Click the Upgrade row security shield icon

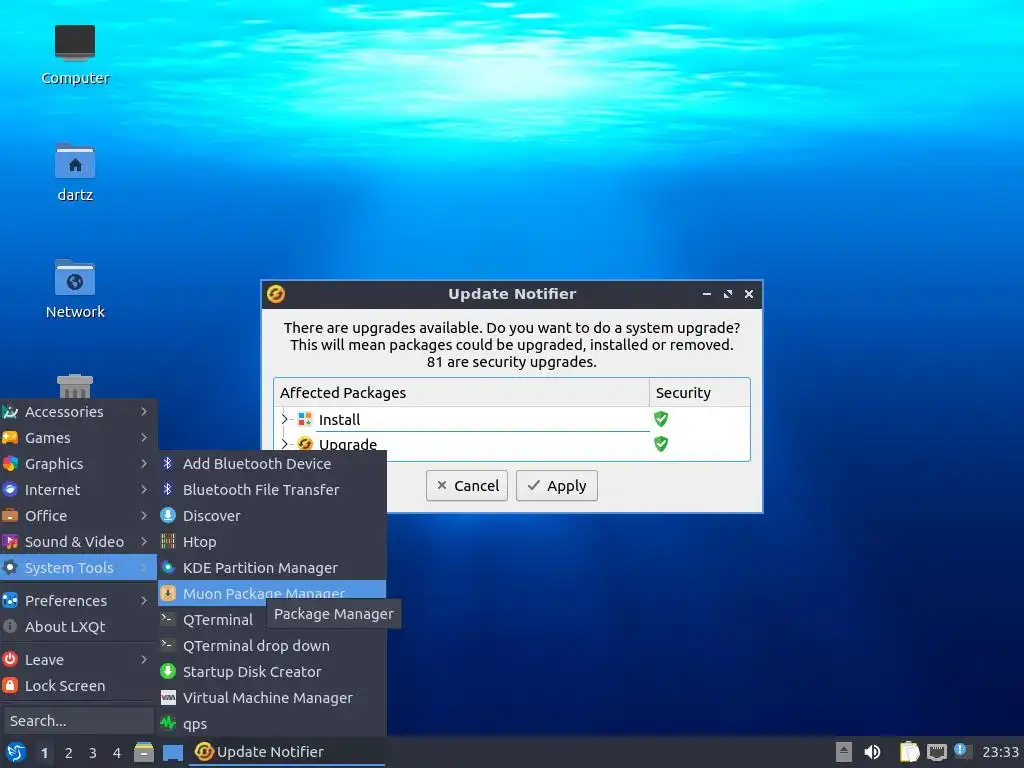point(661,444)
